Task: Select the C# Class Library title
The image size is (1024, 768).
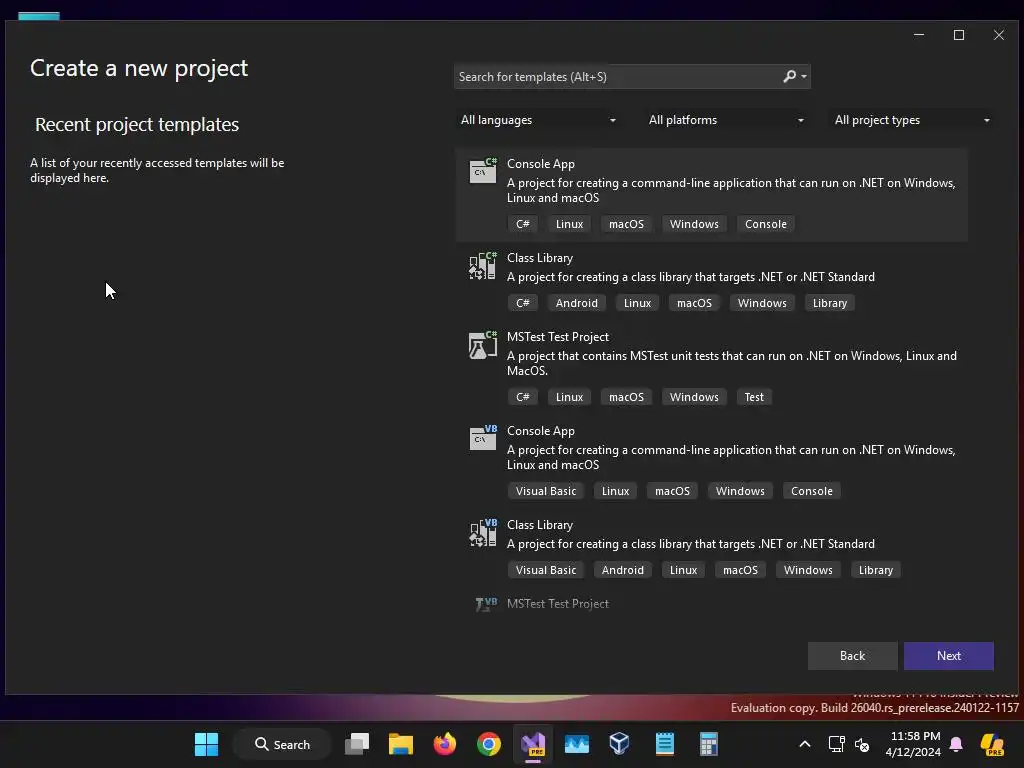Action: pos(540,258)
